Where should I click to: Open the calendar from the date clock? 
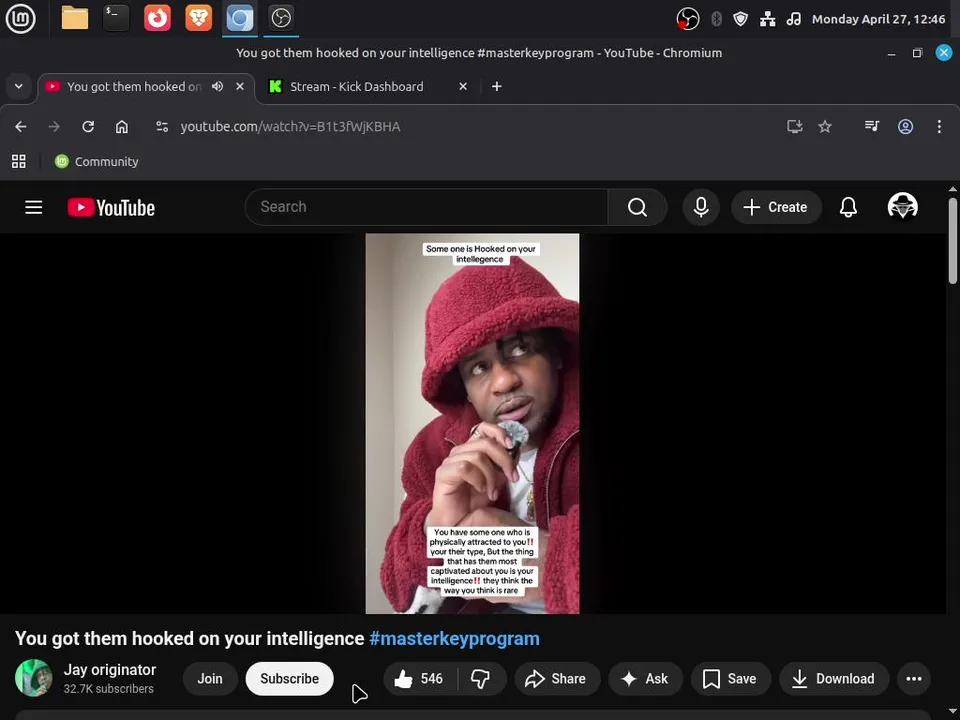click(x=878, y=19)
